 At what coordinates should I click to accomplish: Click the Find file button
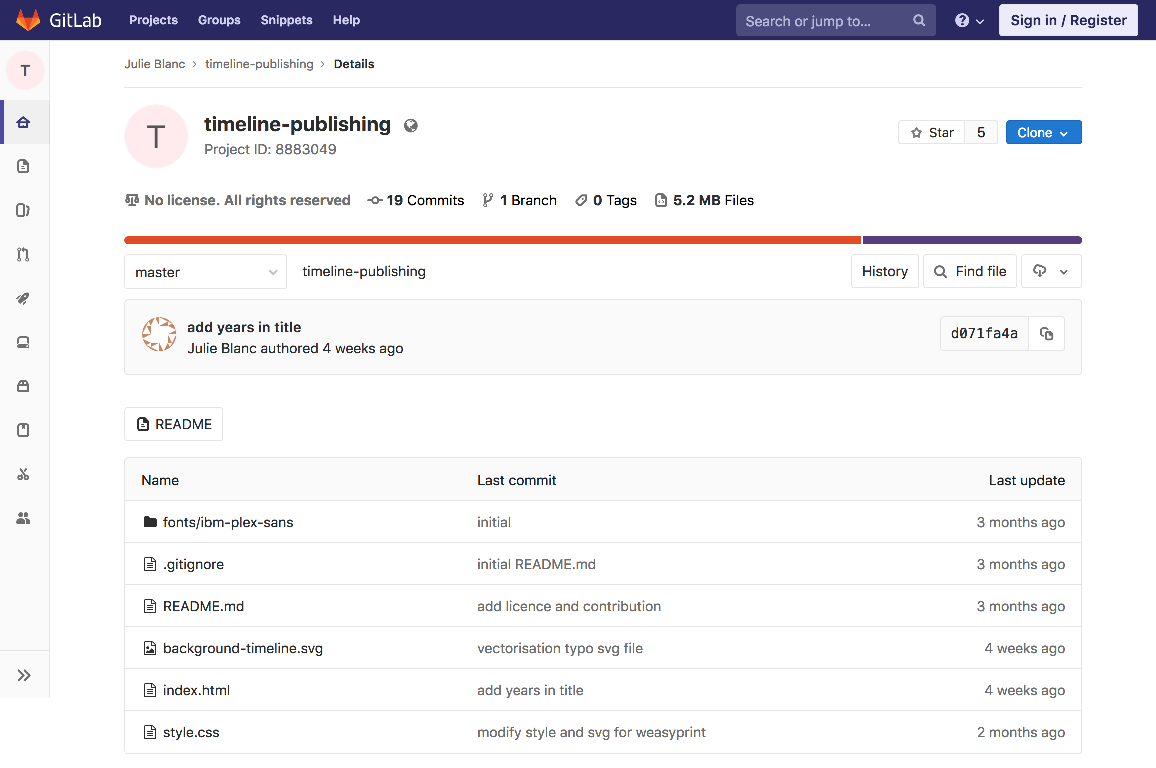click(x=970, y=271)
